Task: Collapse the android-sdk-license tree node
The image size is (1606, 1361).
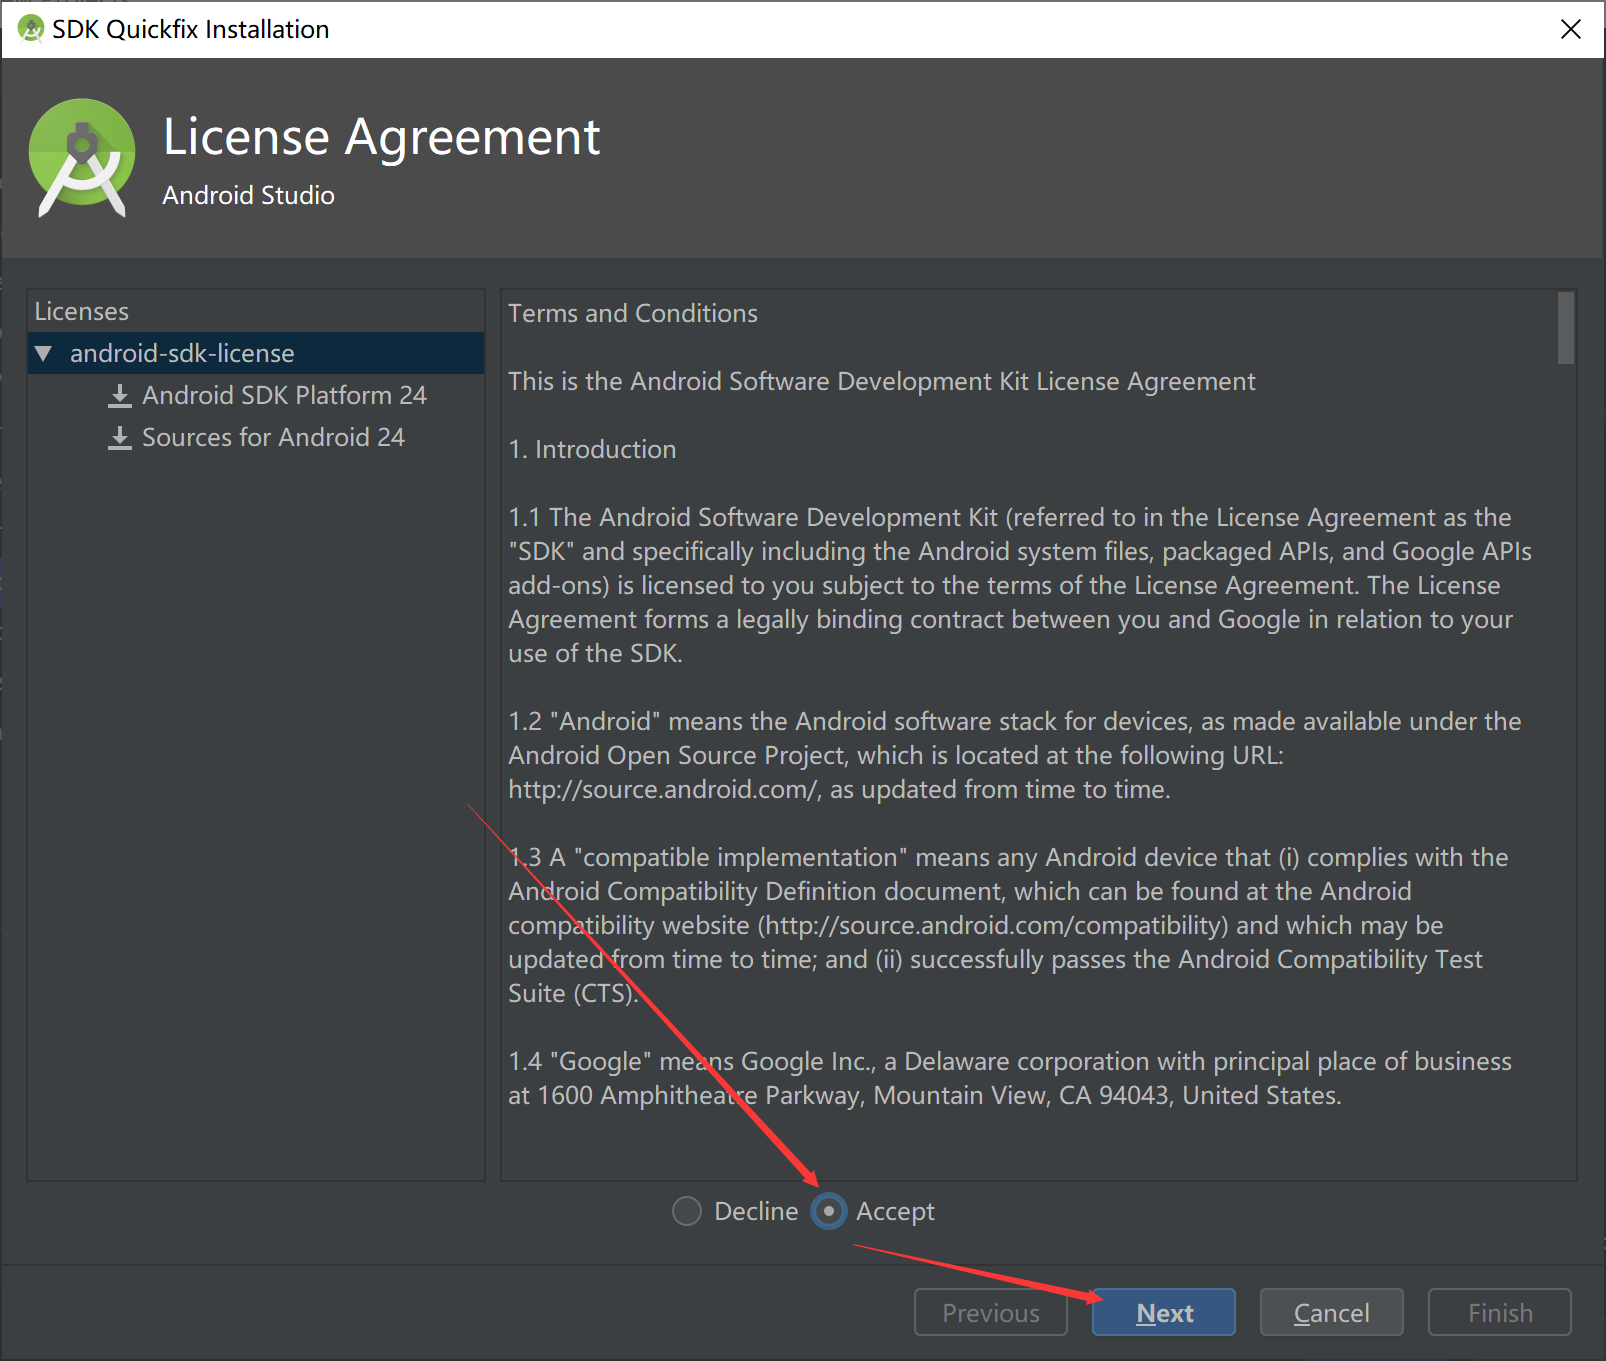Action: 43,353
